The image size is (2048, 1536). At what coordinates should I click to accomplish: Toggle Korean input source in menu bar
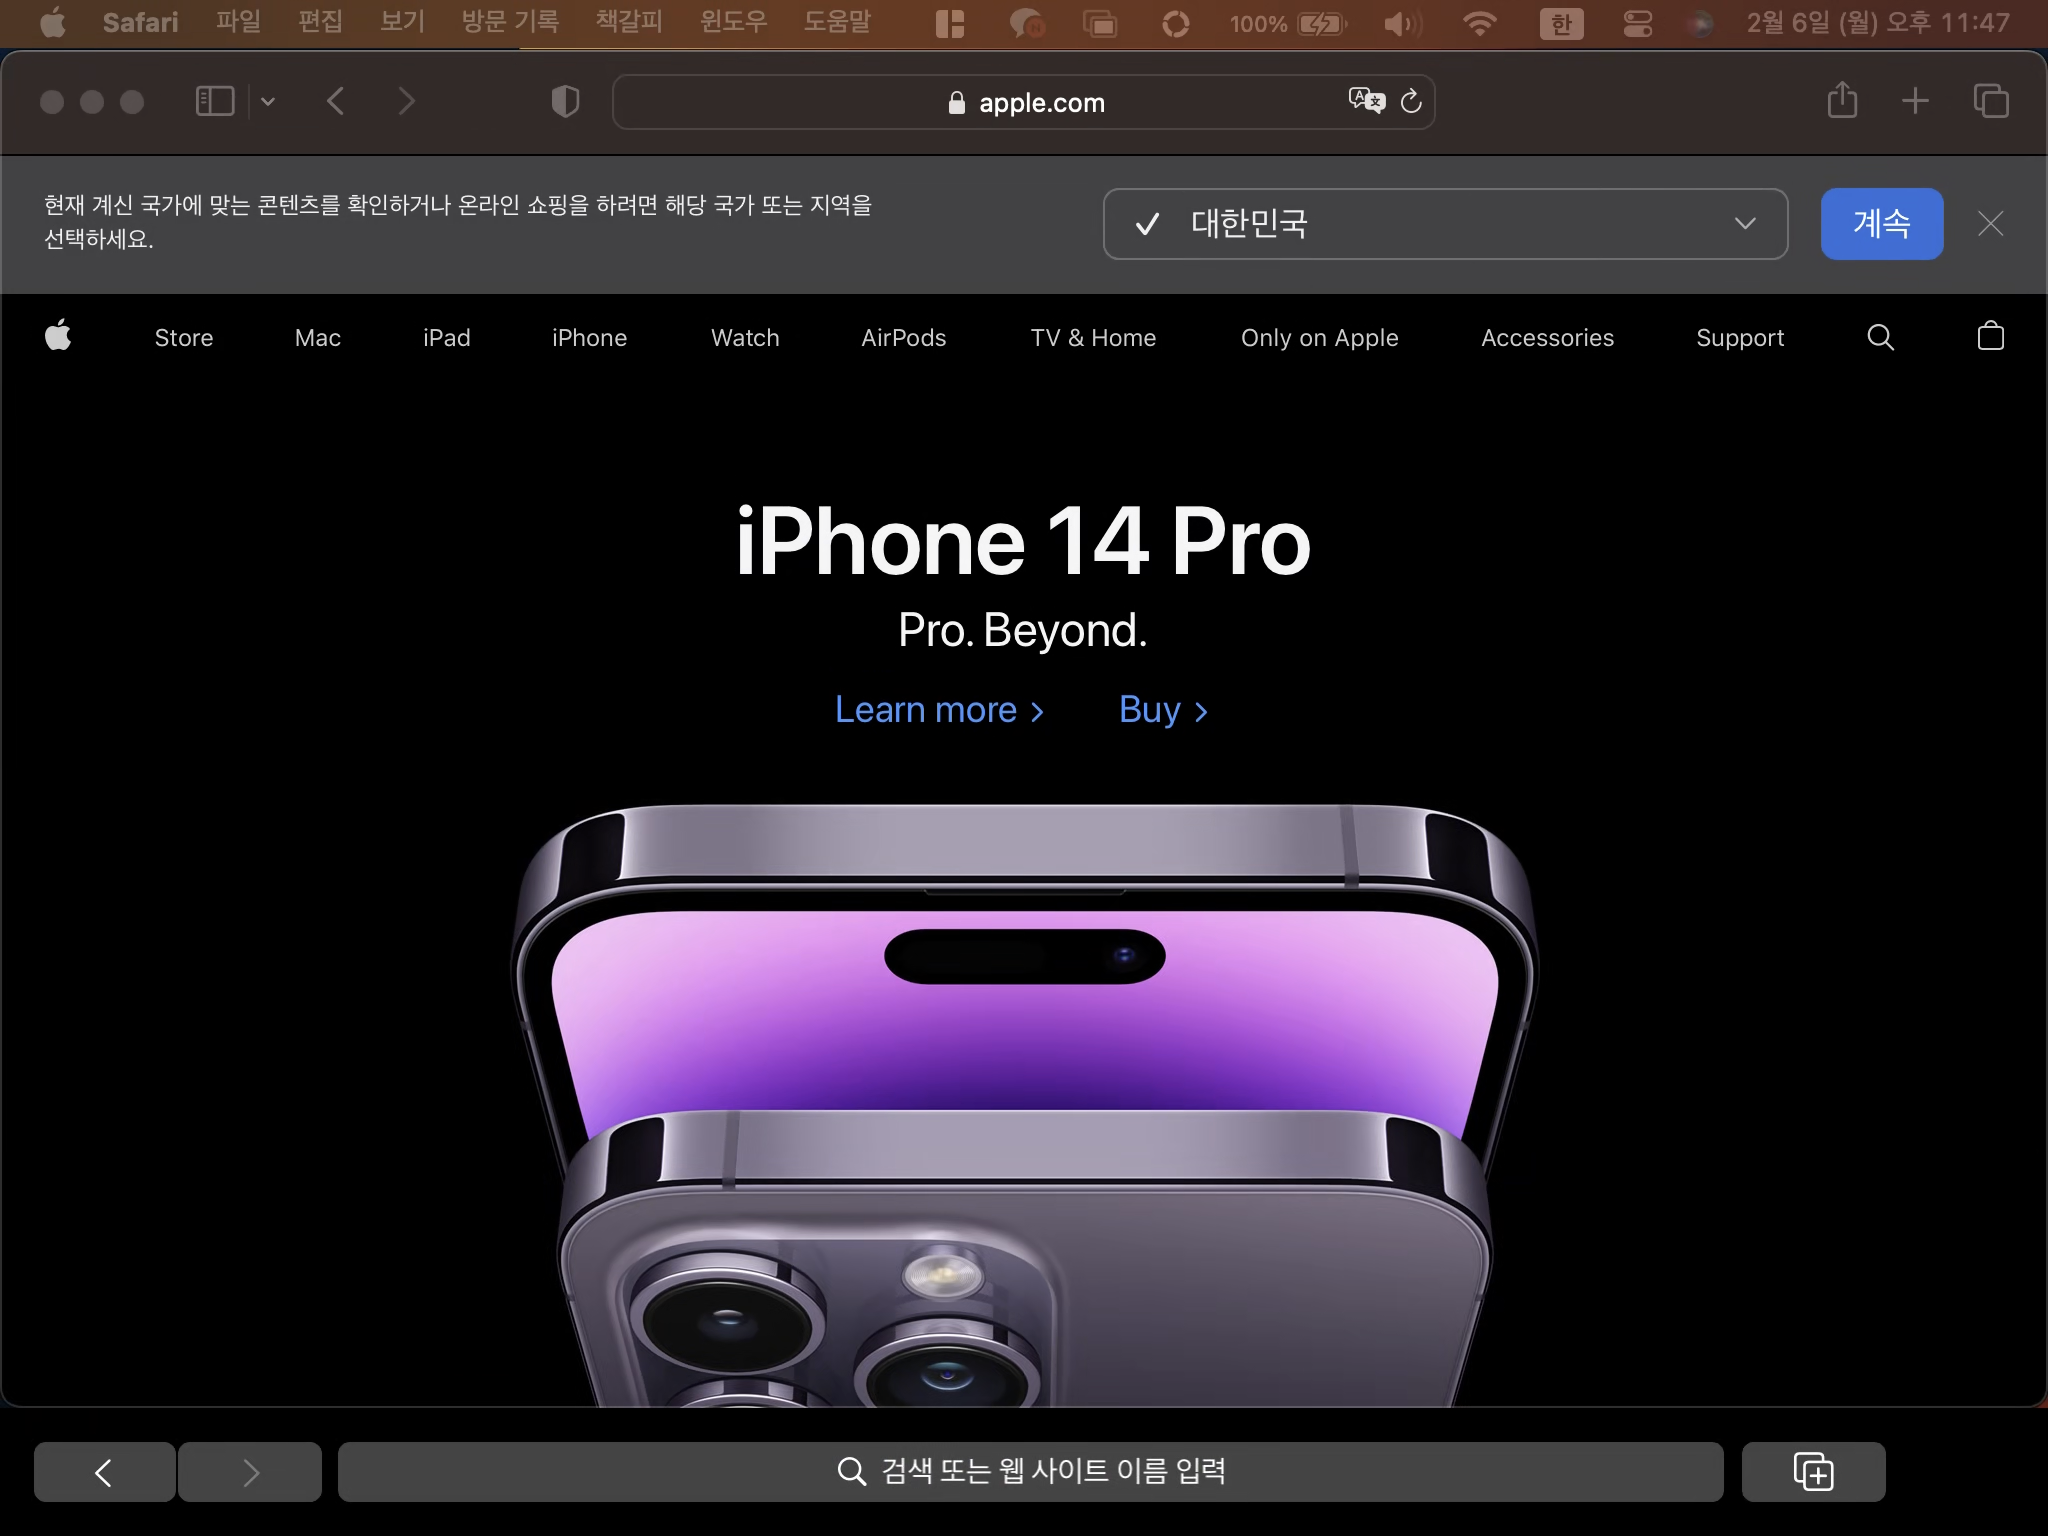(1561, 23)
